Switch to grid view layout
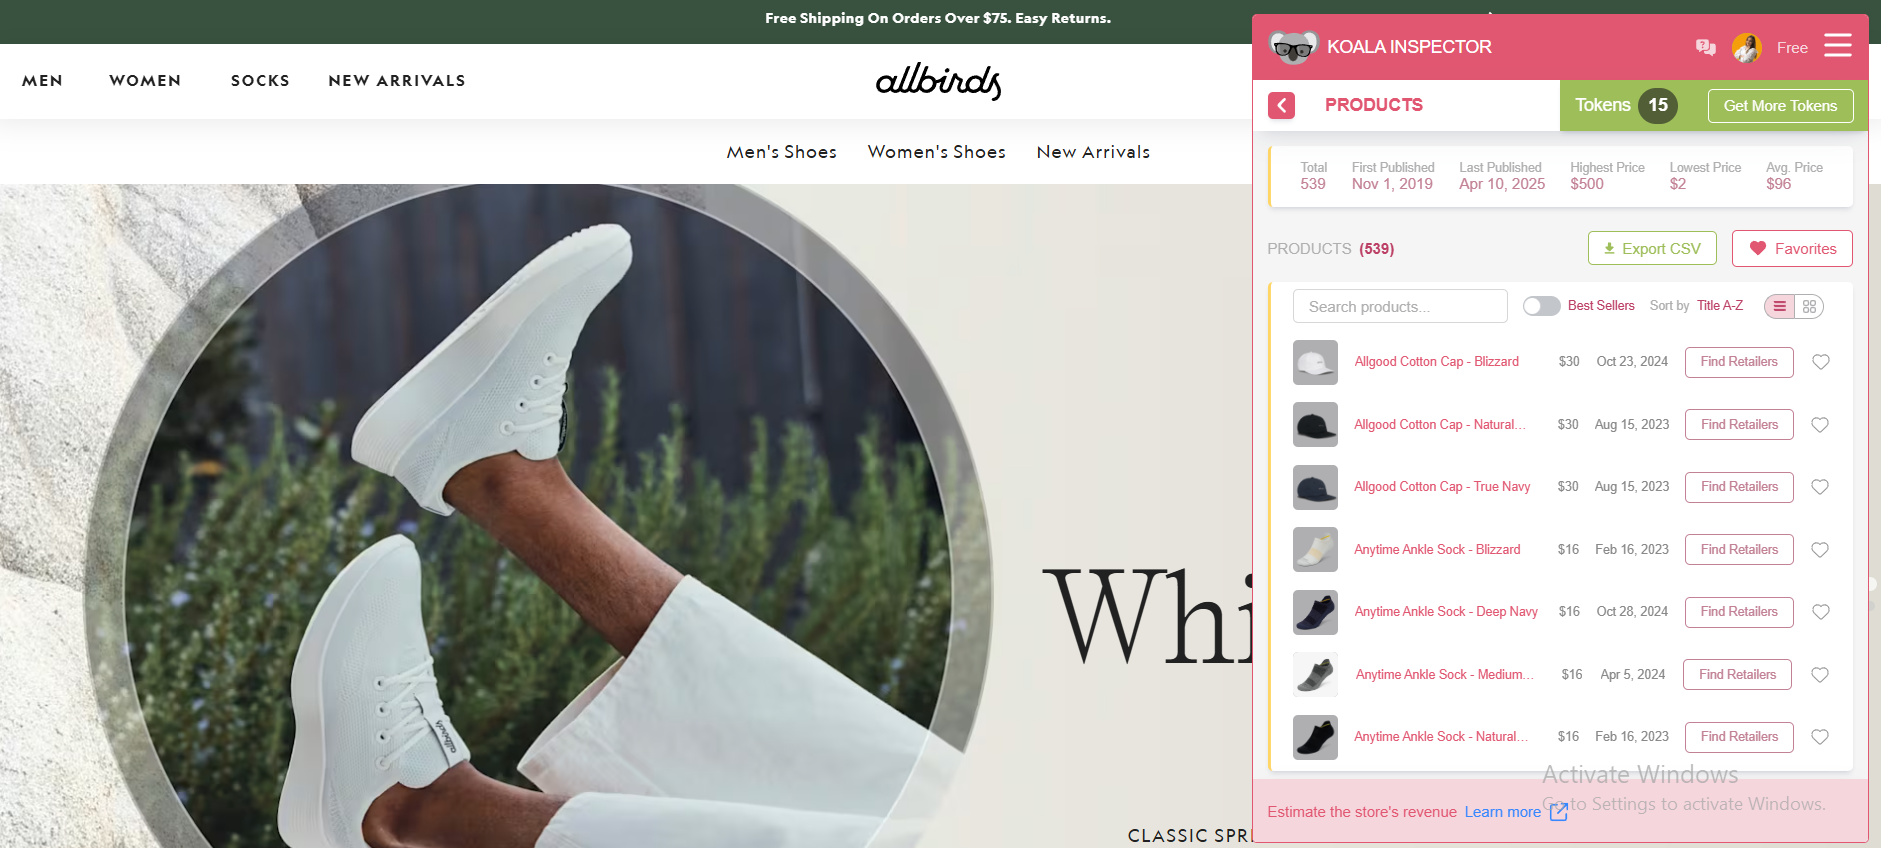The width and height of the screenshot is (1881, 848). [x=1809, y=307]
